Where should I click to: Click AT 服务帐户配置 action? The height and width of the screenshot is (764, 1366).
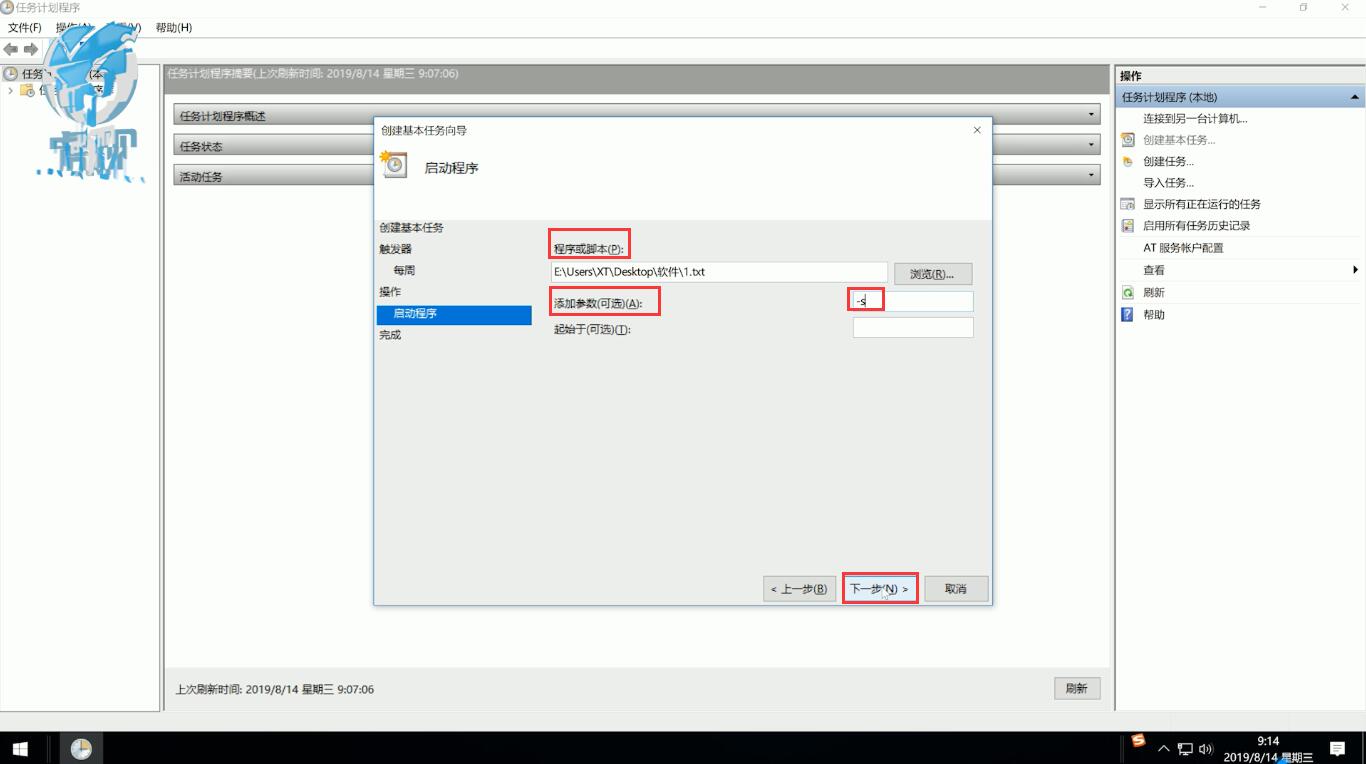[x=1183, y=248]
